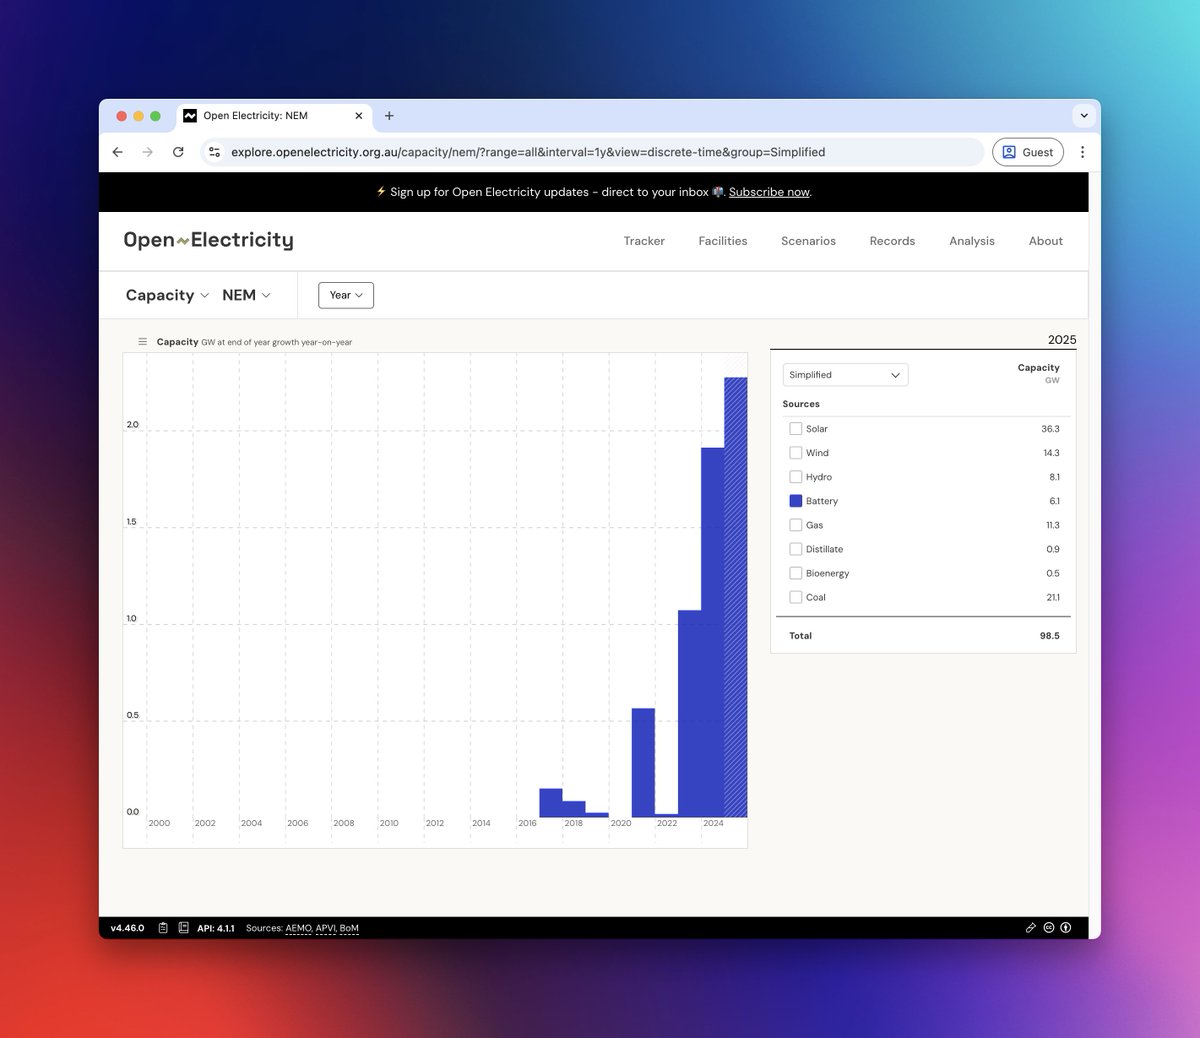The height and width of the screenshot is (1038, 1200).
Task: Go back with the browser back arrow
Action: click(x=118, y=152)
